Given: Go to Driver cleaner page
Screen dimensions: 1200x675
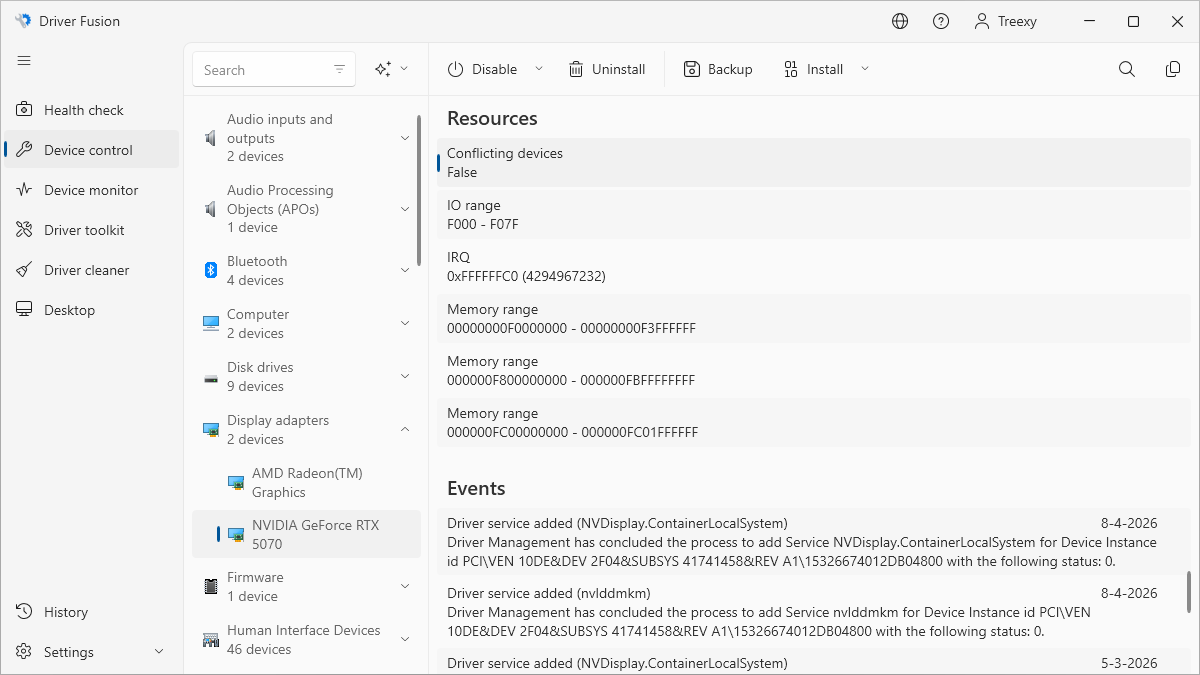Looking at the screenshot, I should point(86,270).
